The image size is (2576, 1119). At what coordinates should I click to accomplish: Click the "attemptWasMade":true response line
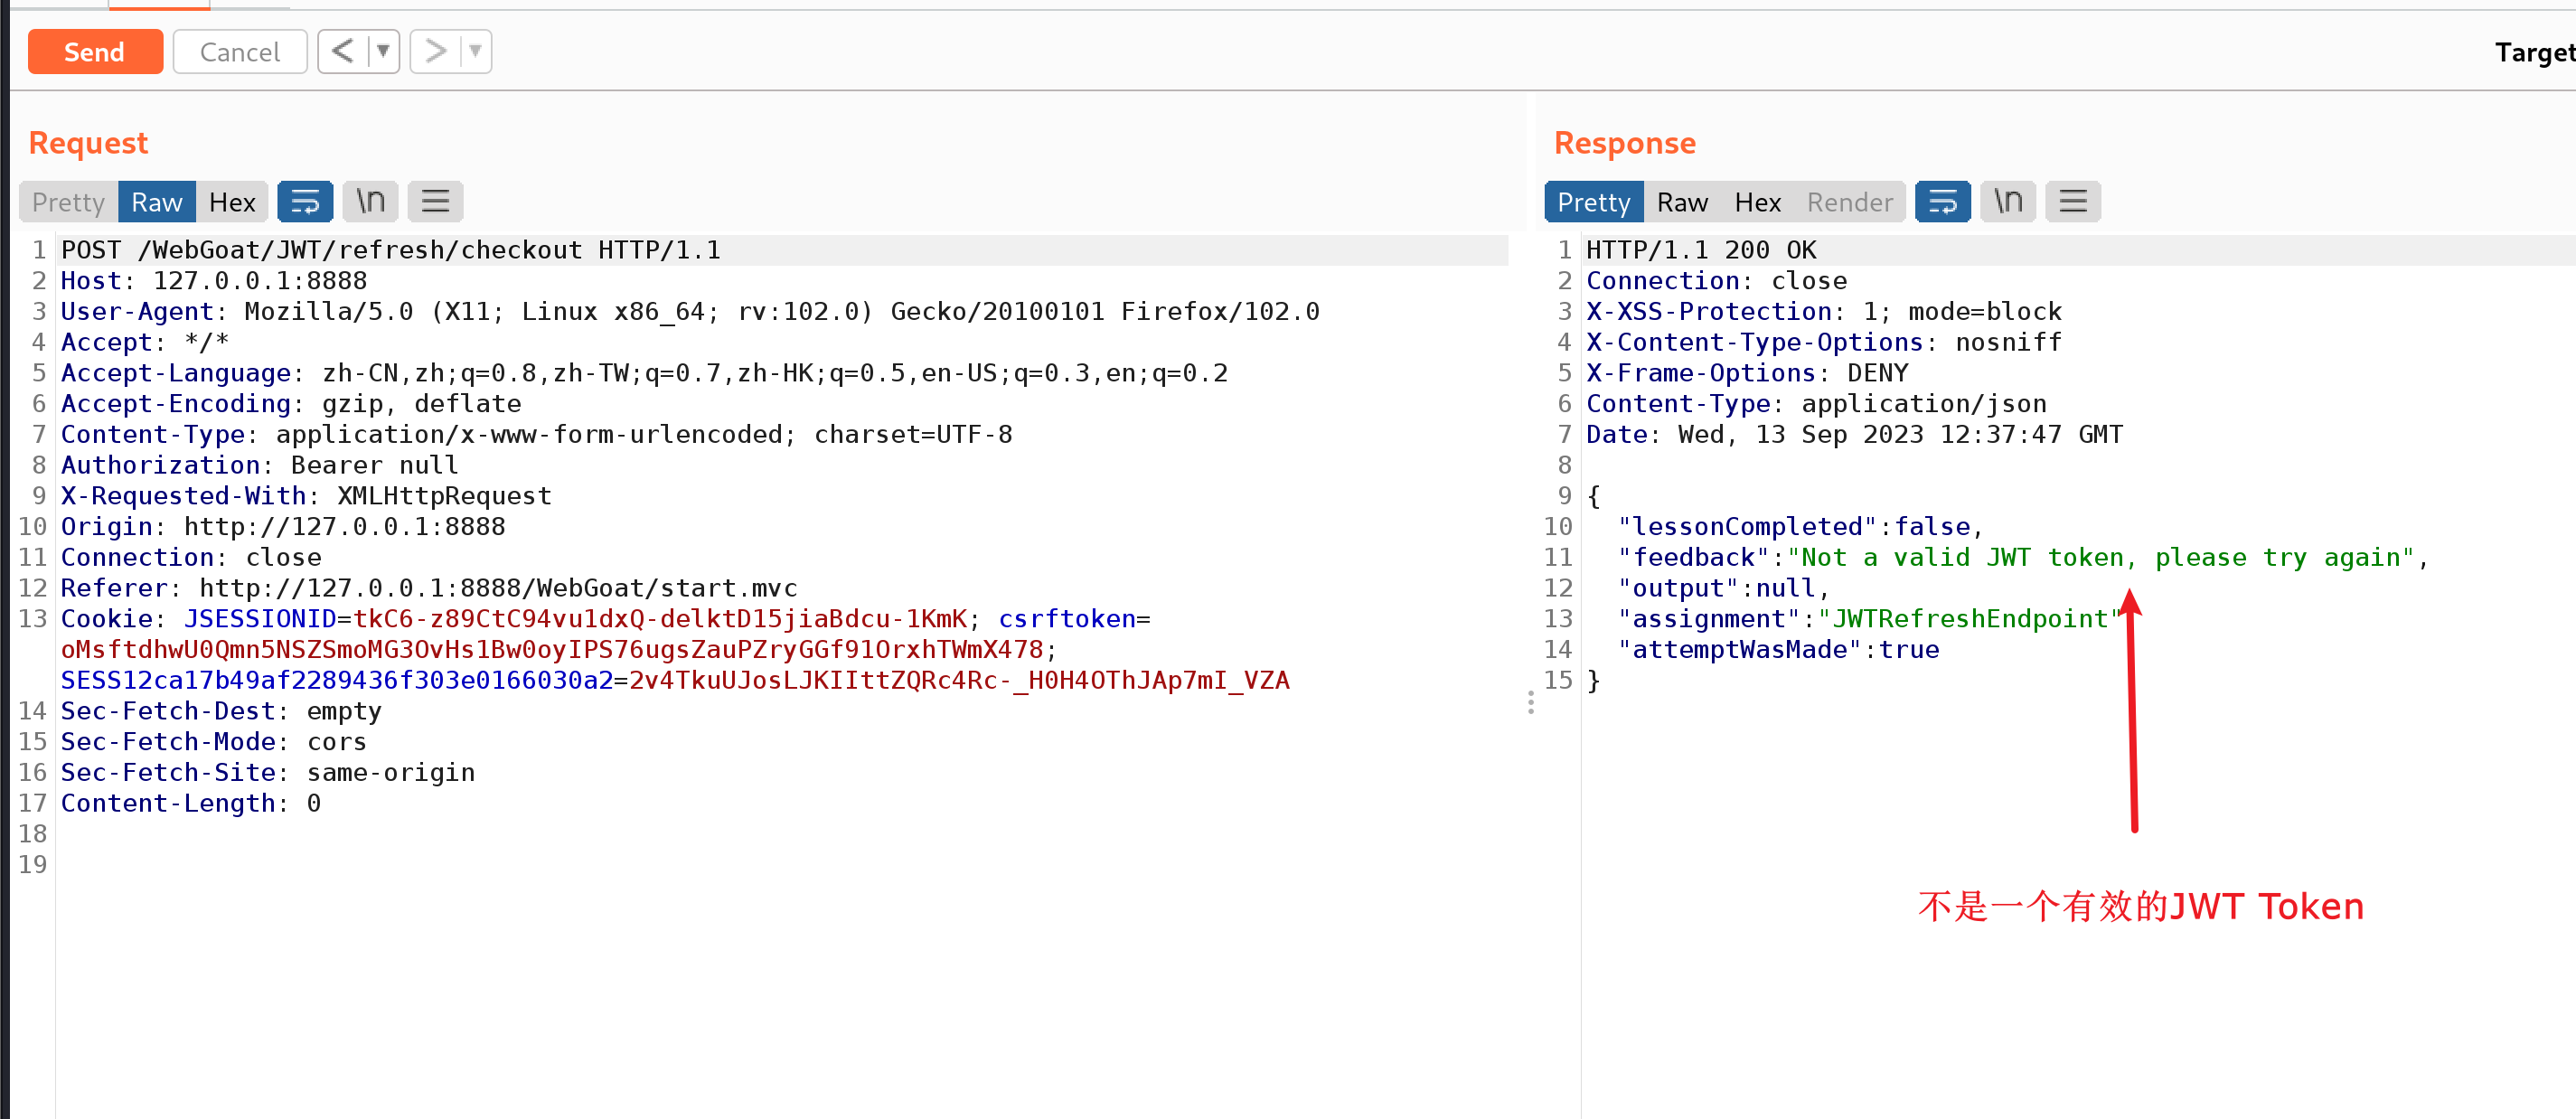tap(1778, 650)
